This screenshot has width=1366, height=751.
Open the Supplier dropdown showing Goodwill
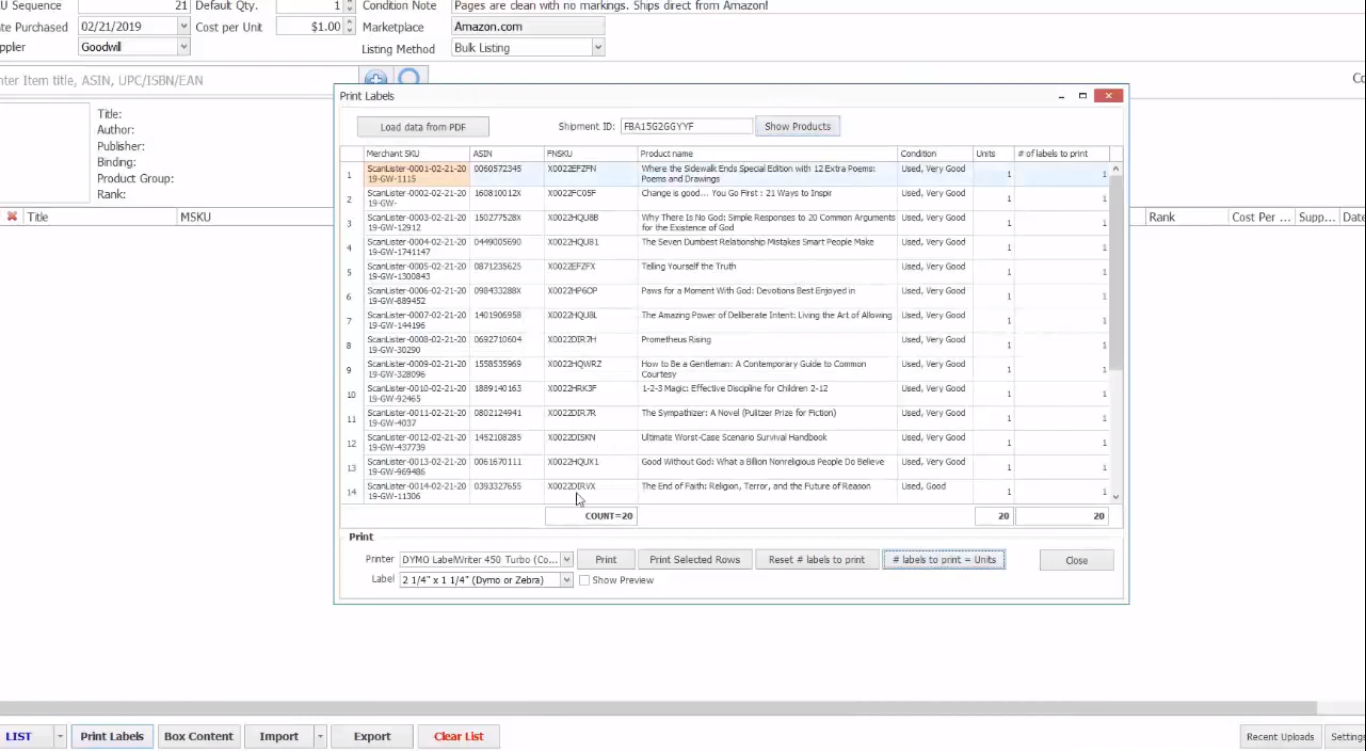click(183, 47)
